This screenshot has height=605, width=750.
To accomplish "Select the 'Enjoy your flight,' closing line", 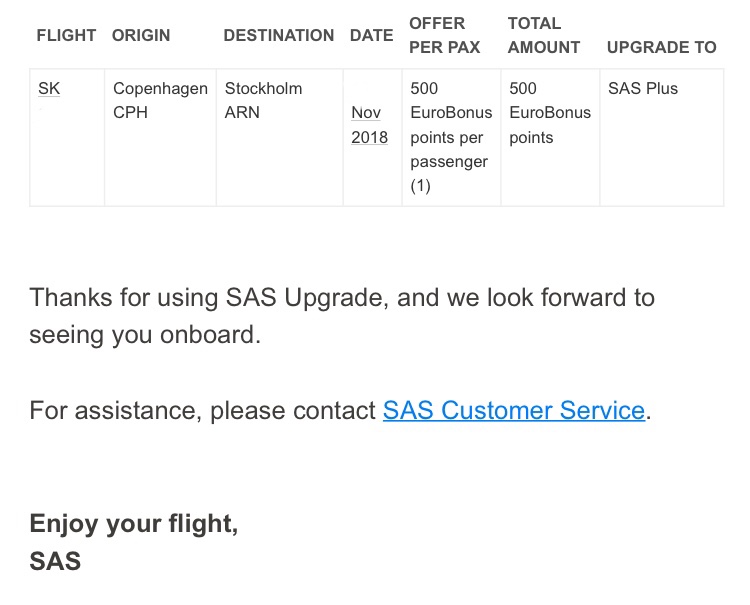I will pos(133,524).
